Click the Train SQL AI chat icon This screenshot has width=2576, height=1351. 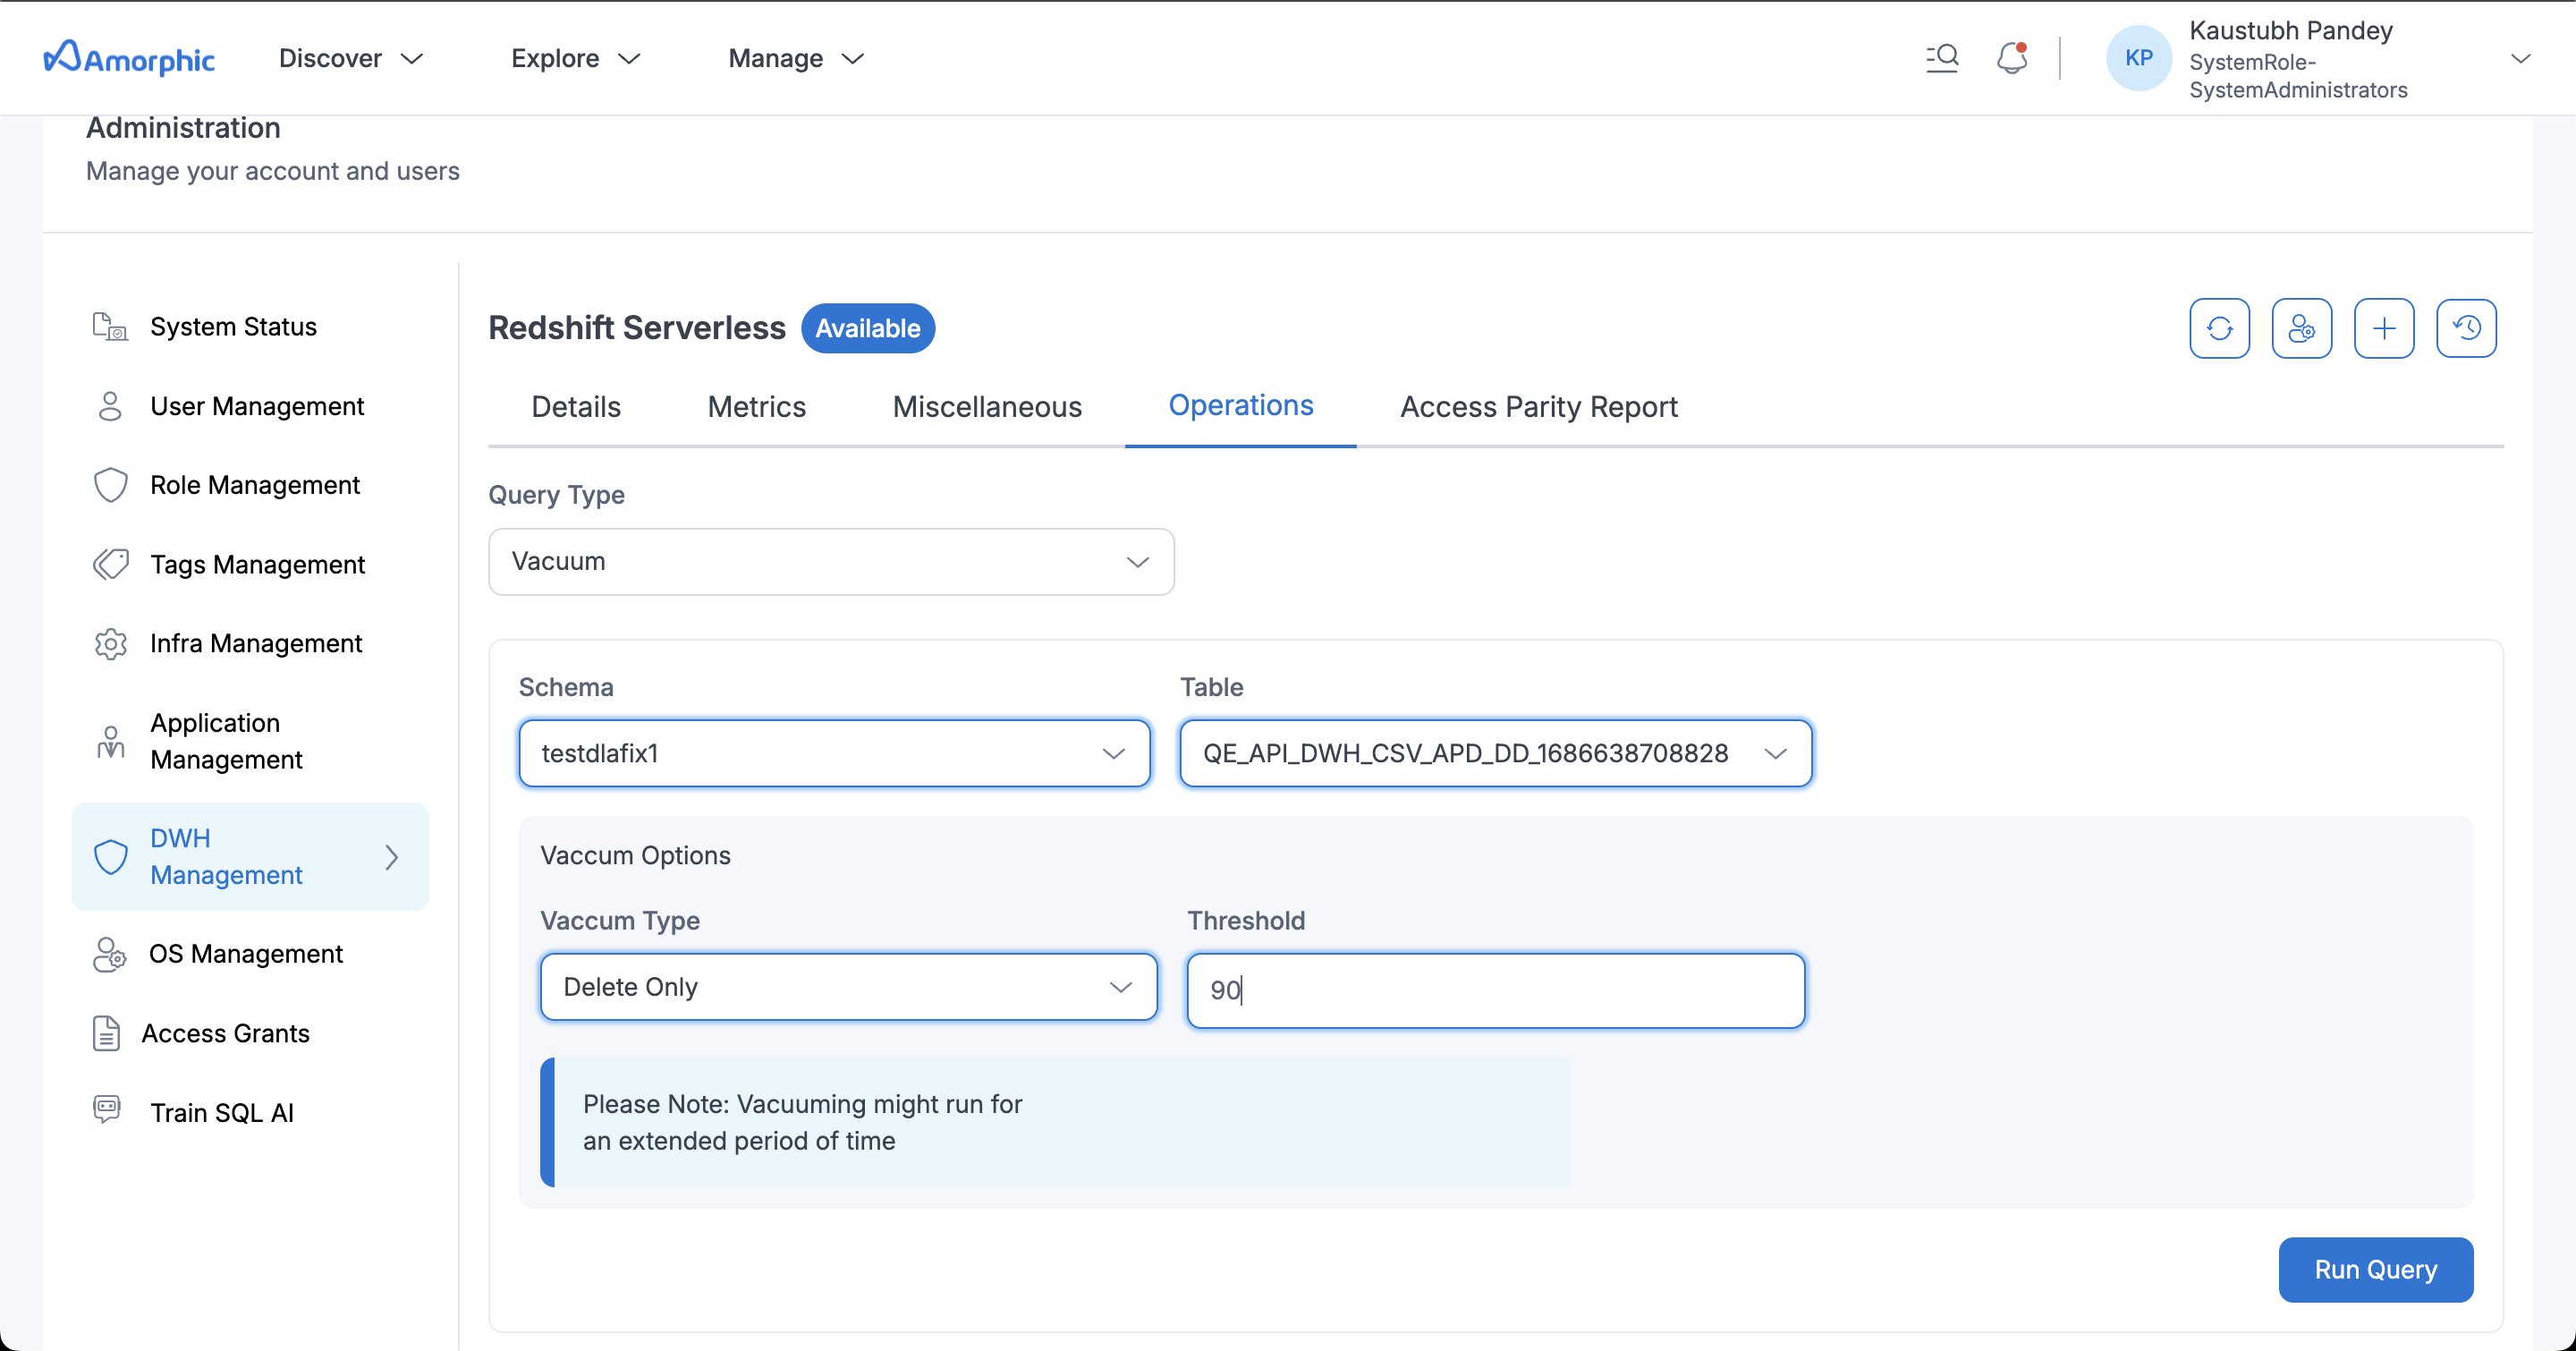pos(107,1110)
